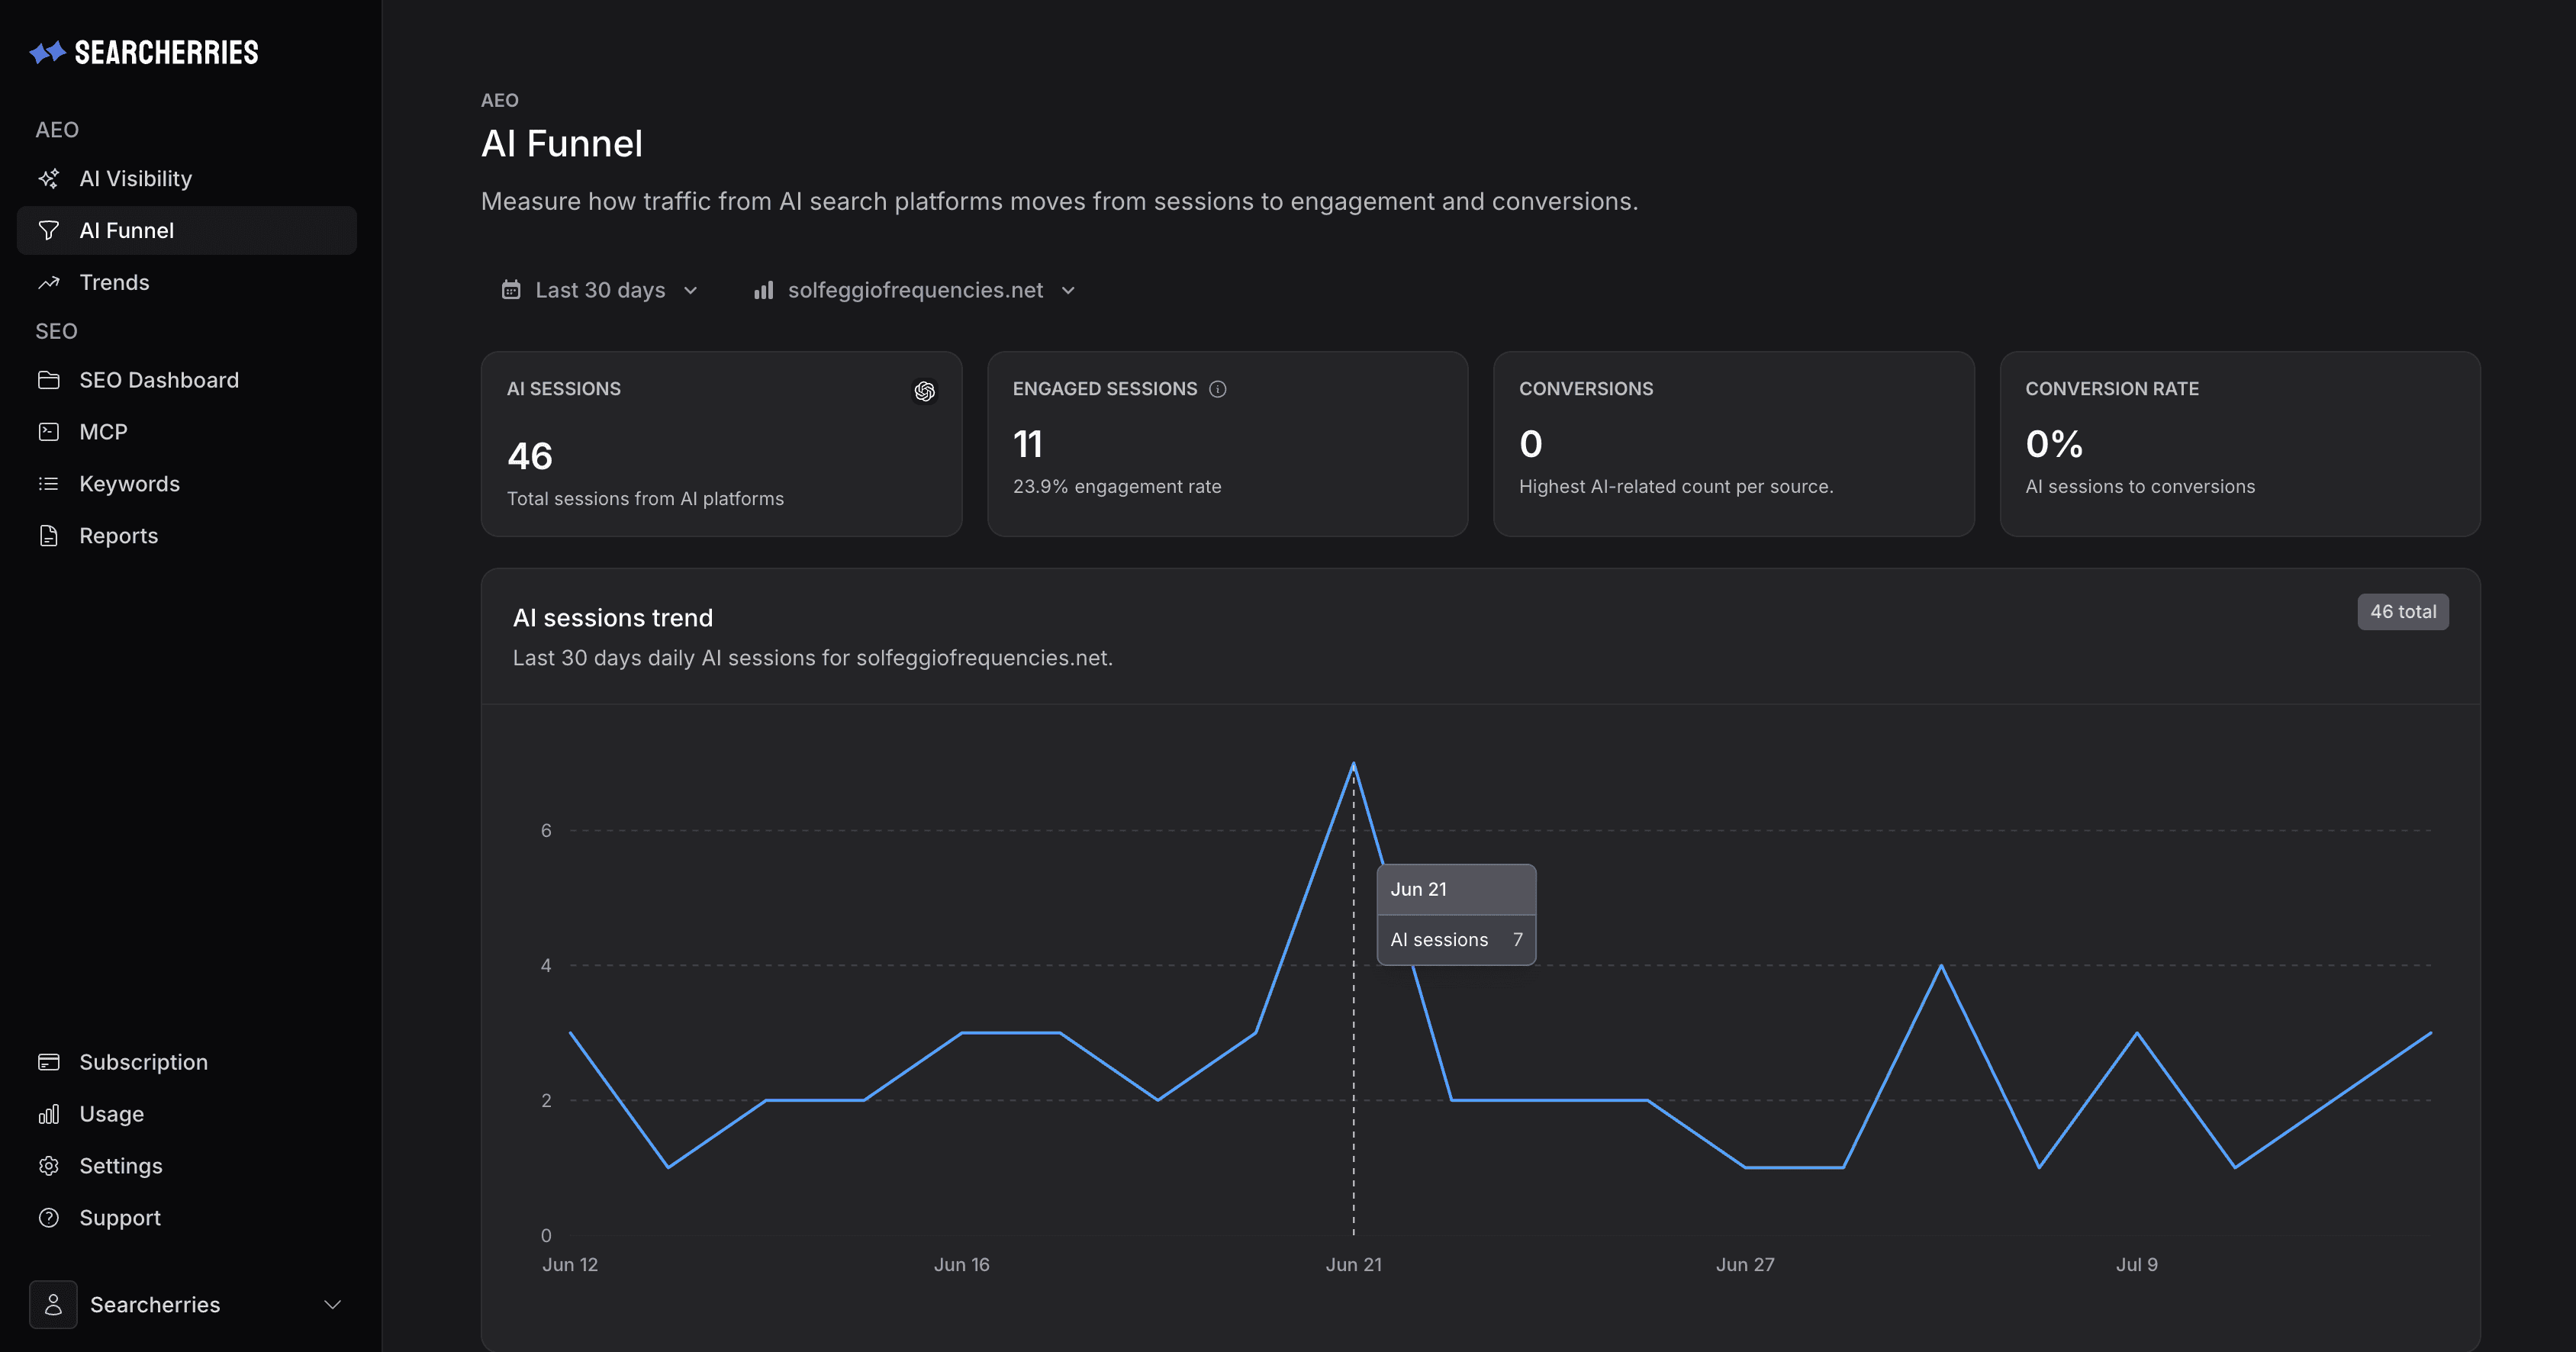Click the SEARCHERRIES brand name
Viewport: 2576px width, 1352px height.
tap(166, 53)
